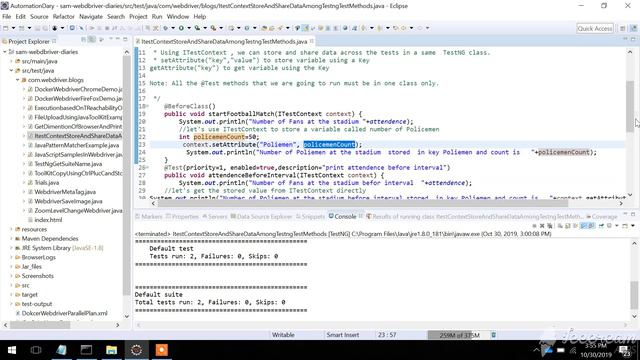This screenshot has height=360, width=640.
Task: Minimize the Project Explorer view
Action: click(x=118, y=39)
